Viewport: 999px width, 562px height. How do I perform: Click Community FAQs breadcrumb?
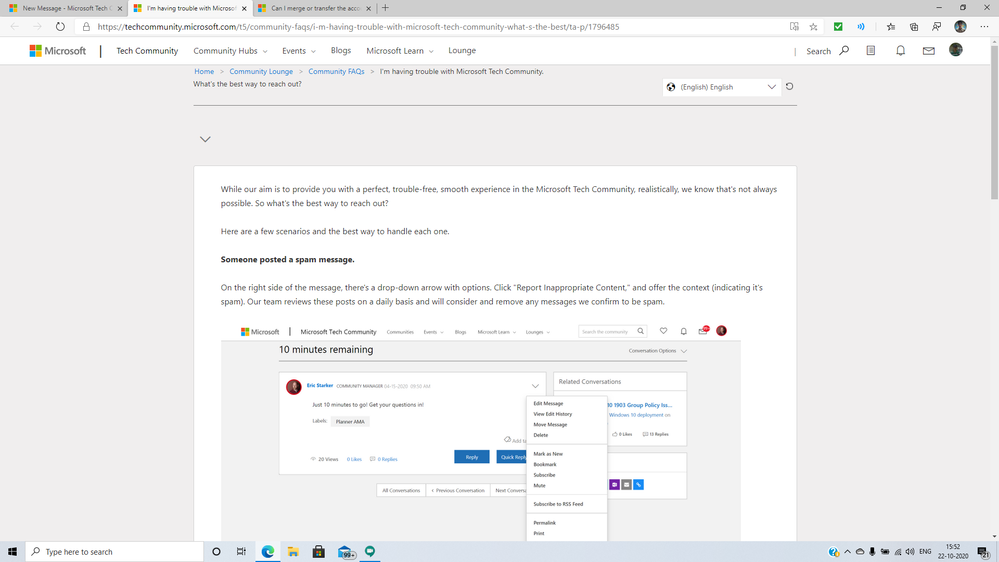click(336, 71)
